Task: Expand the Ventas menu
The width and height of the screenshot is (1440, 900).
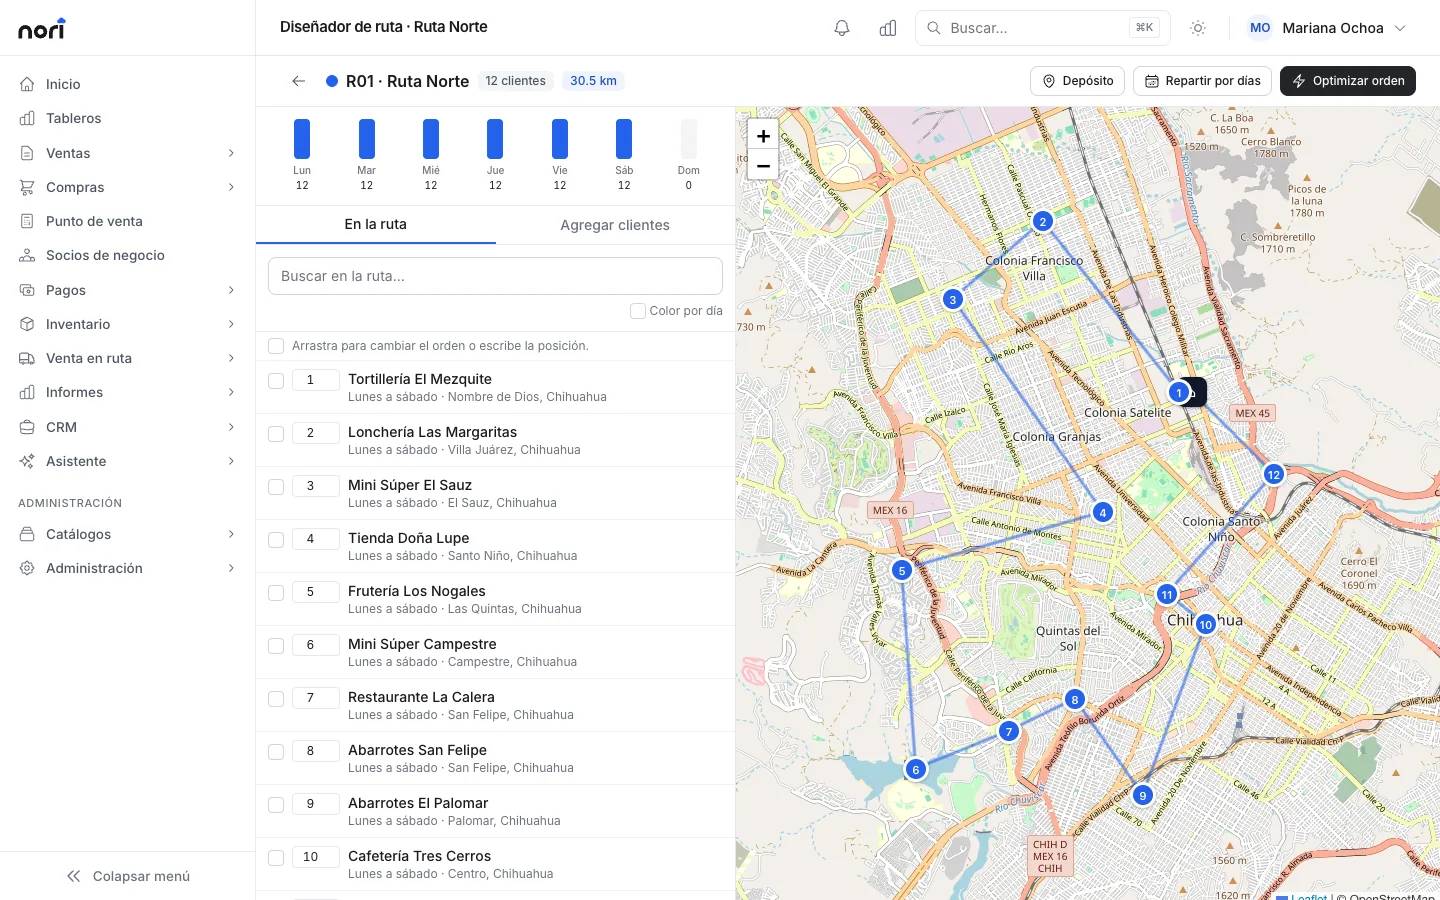Action: pos(128,153)
